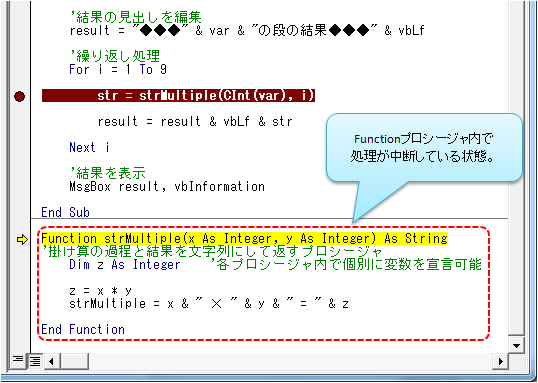Click the 'z = x * y' line
The image size is (538, 383).
(100, 291)
